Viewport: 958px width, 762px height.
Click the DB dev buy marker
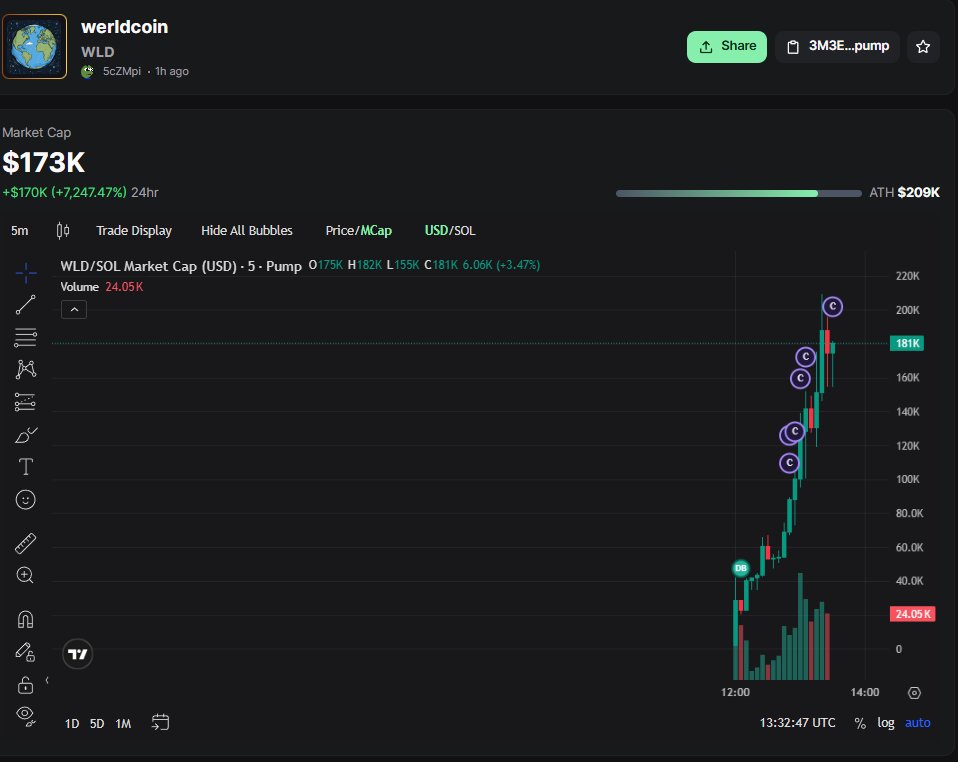click(740, 568)
